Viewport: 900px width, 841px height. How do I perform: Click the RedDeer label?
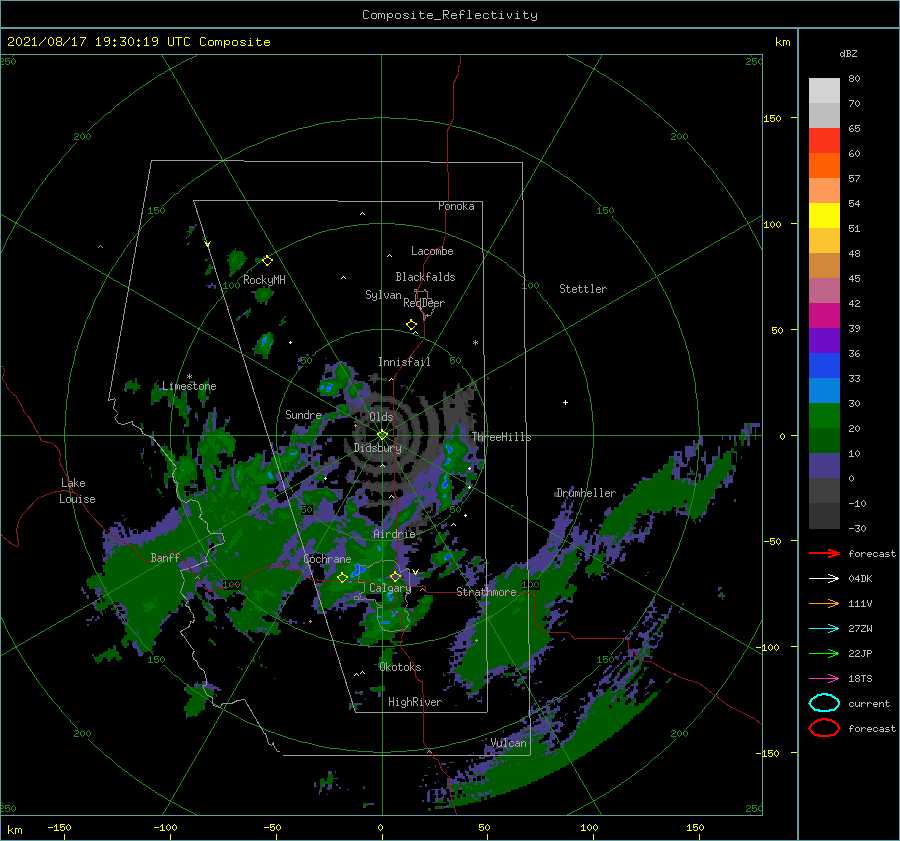coord(424,303)
